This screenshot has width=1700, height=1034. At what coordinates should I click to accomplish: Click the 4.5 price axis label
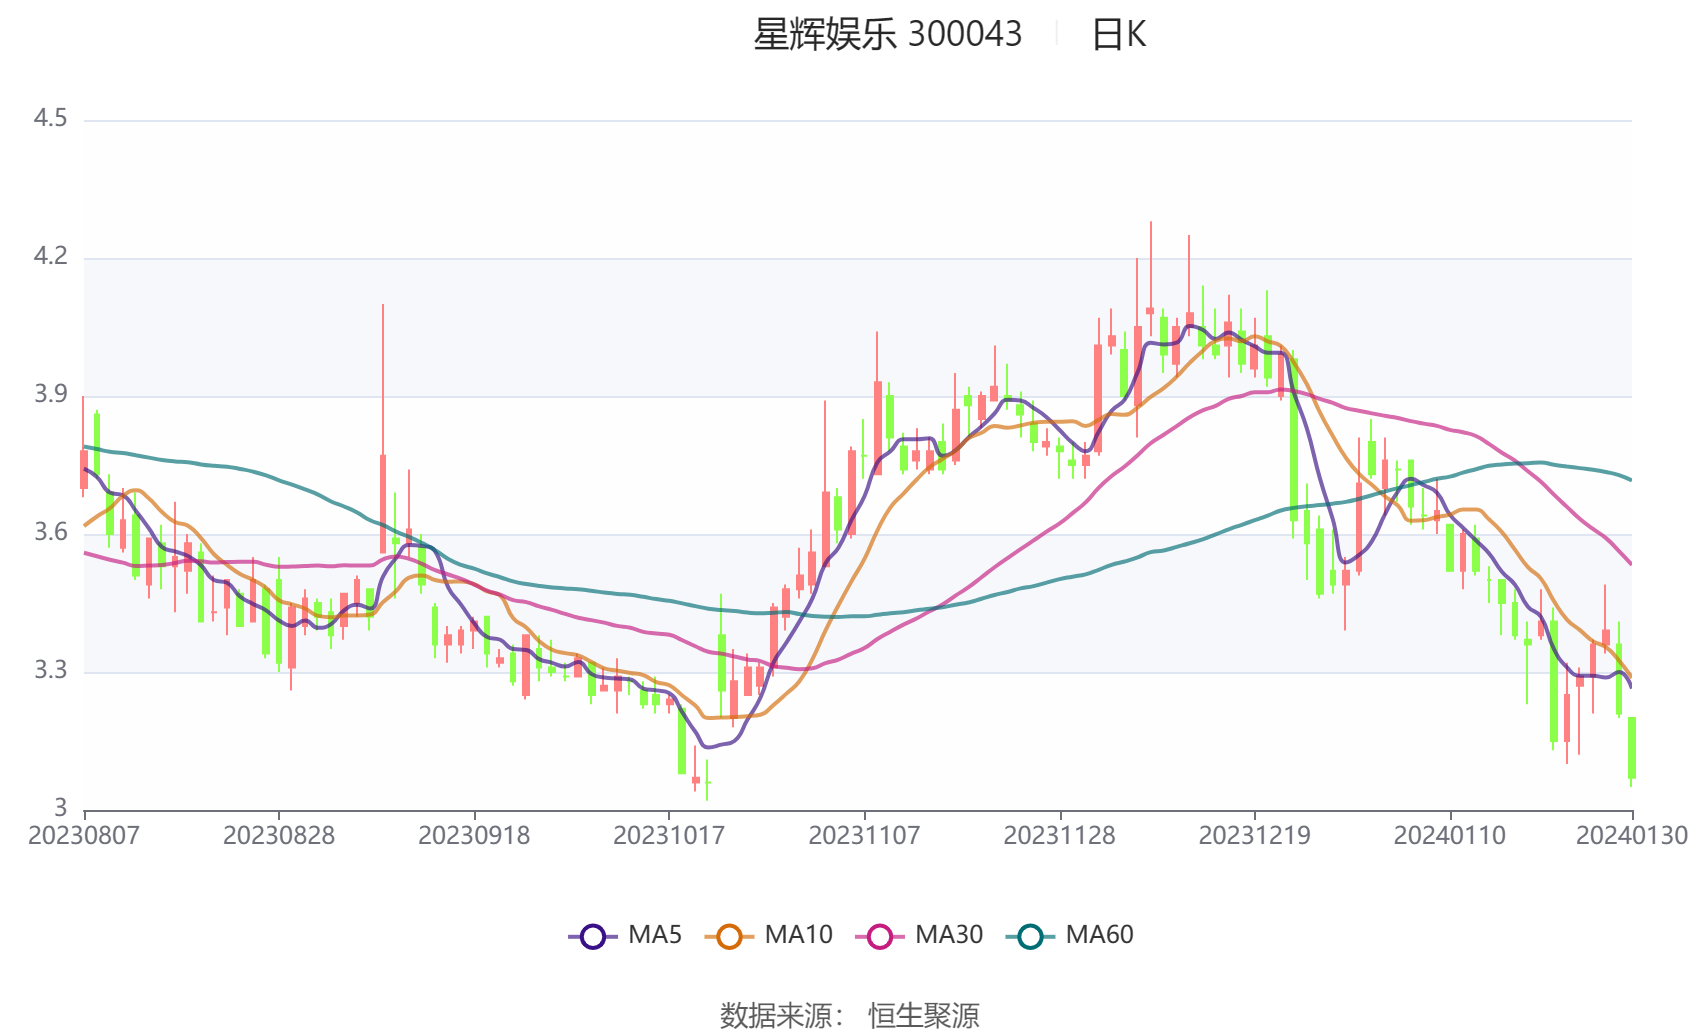pos(50,119)
